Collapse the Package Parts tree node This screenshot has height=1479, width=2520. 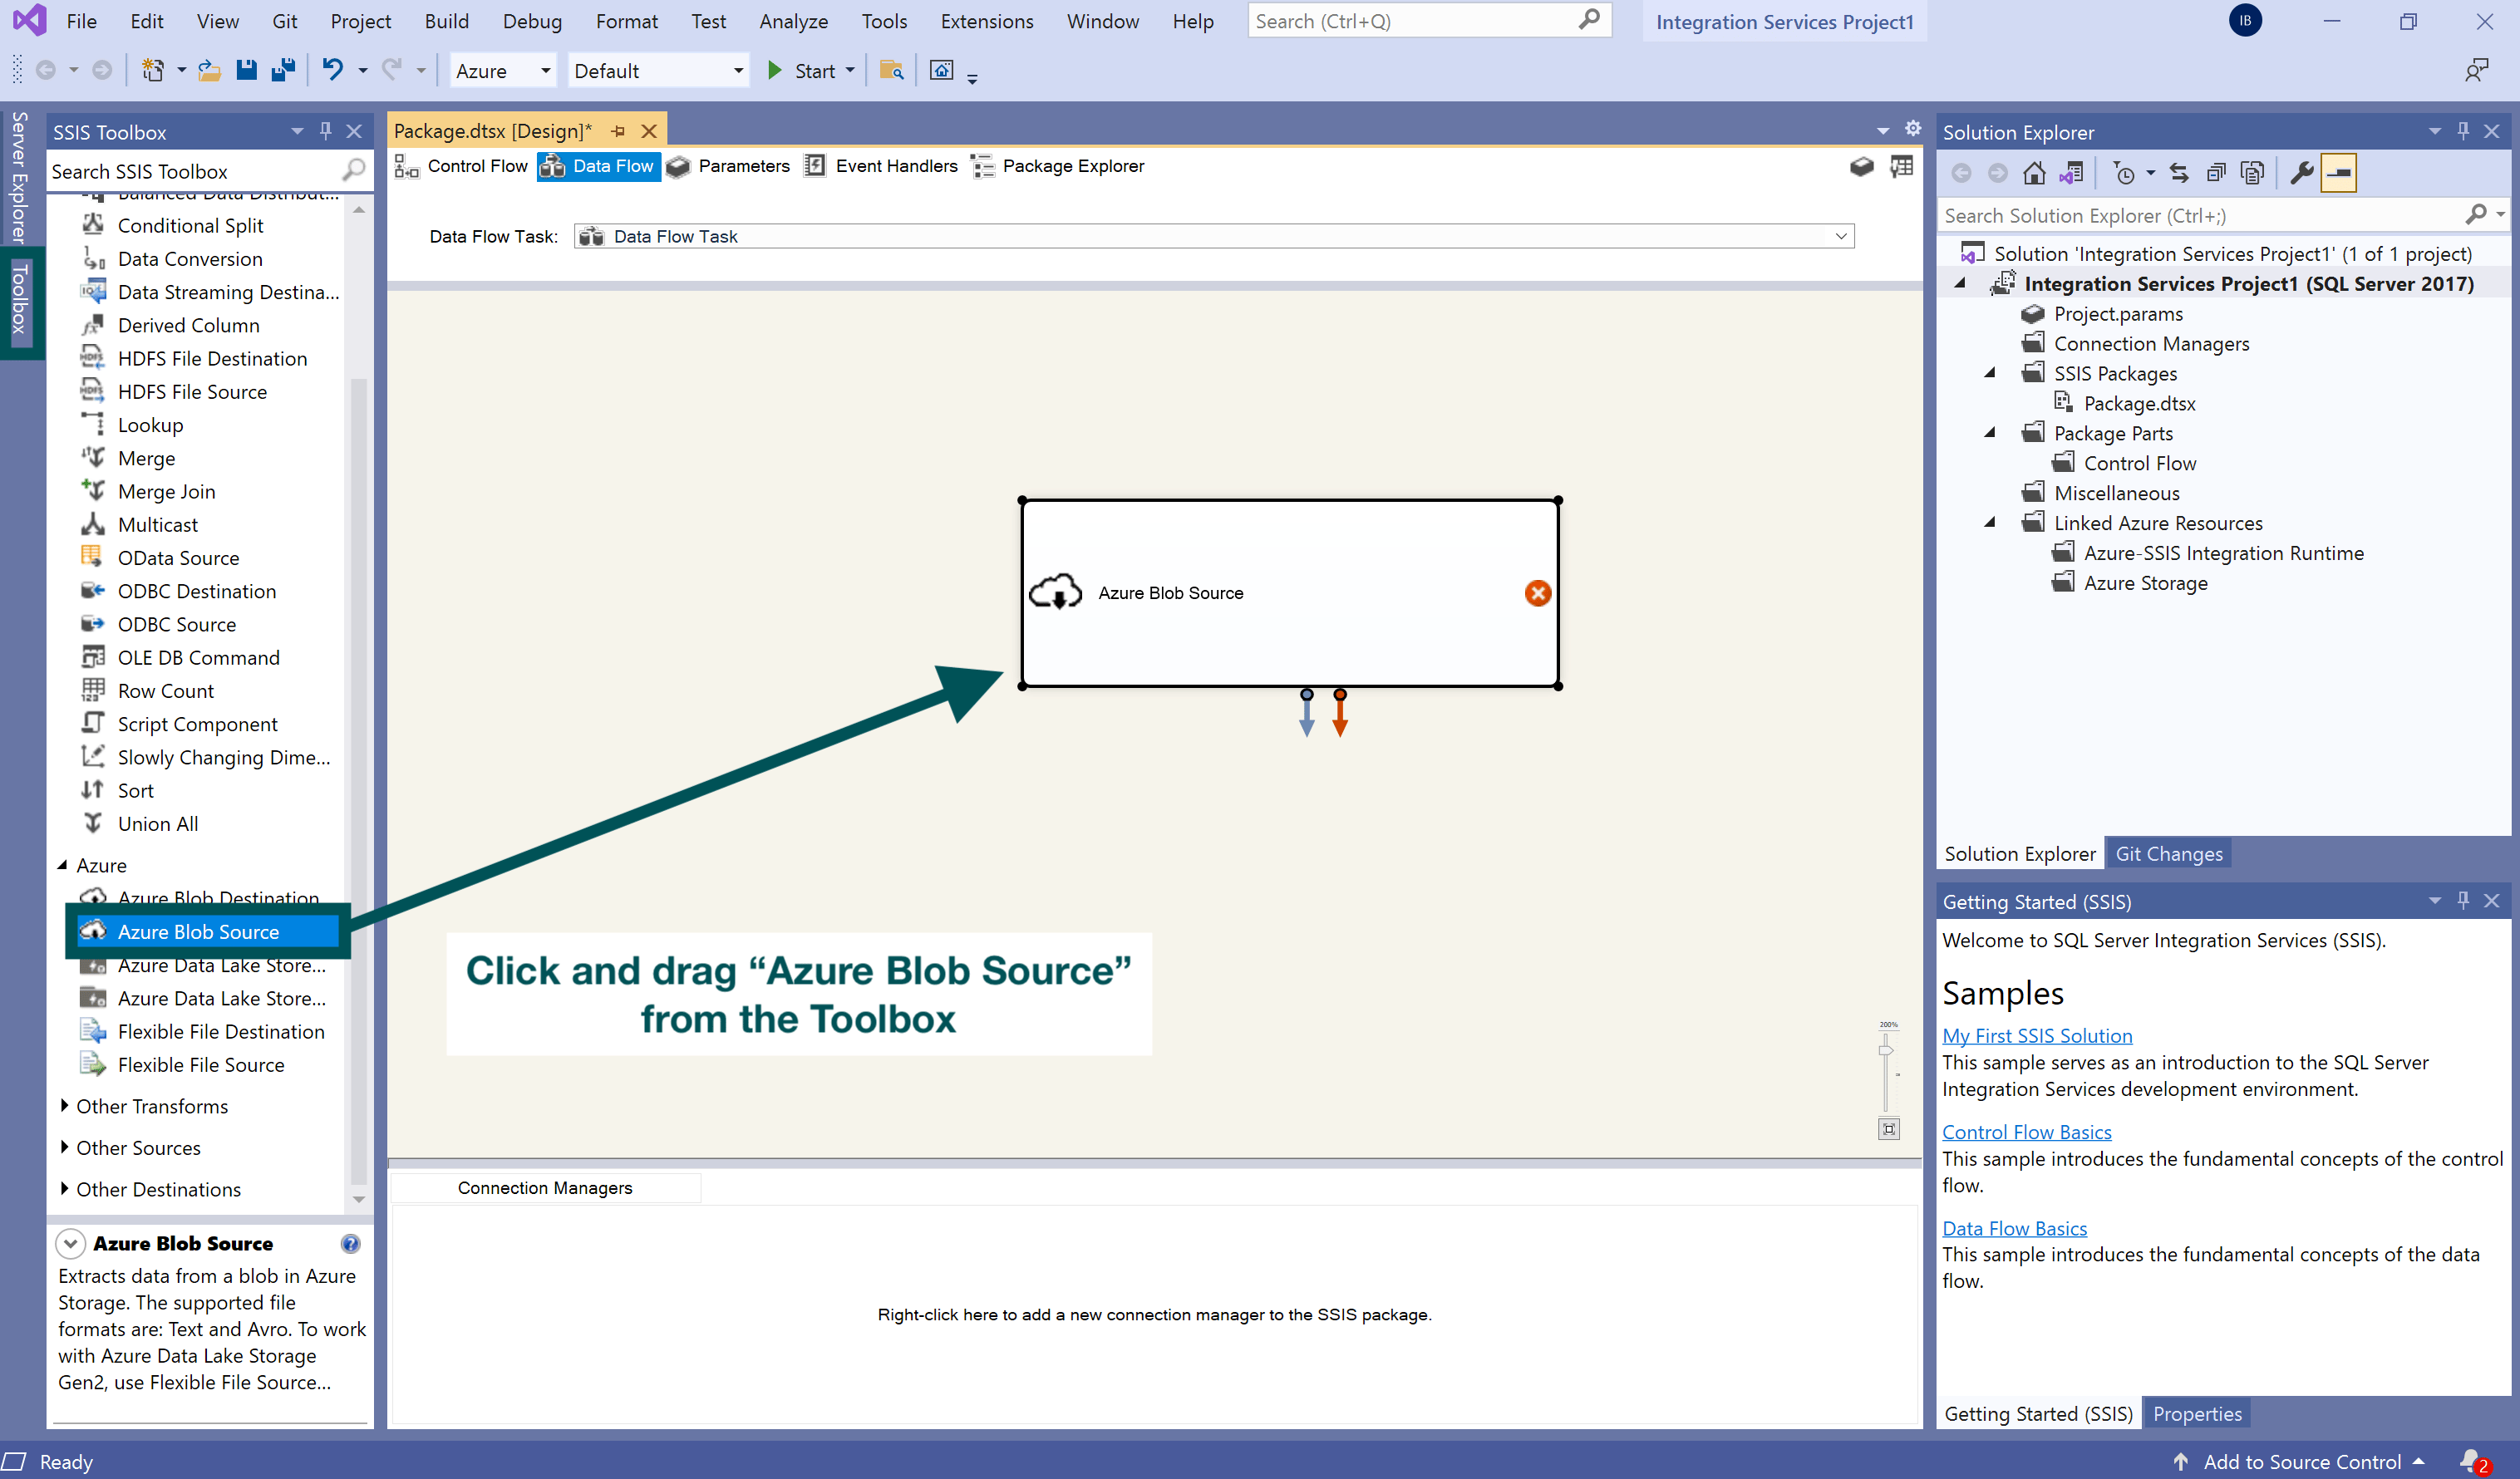tap(1990, 433)
